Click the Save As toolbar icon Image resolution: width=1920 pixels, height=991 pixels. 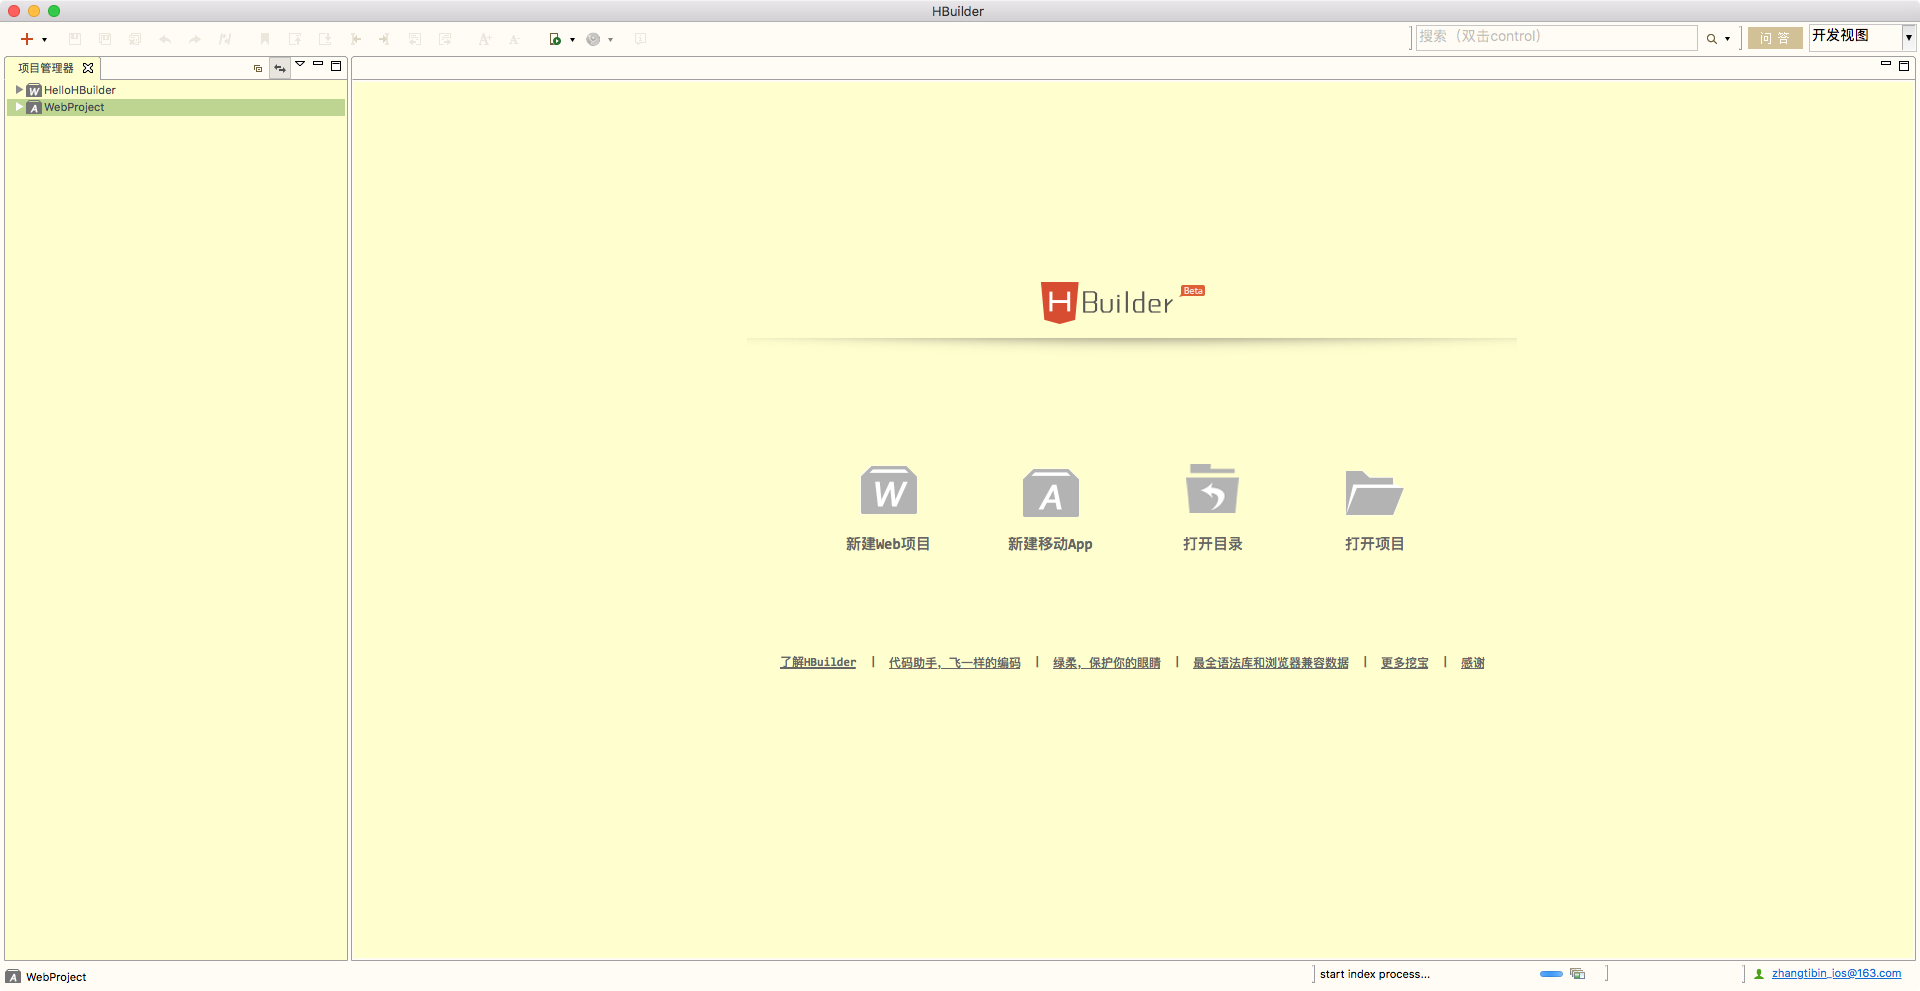click(x=105, y=39)
